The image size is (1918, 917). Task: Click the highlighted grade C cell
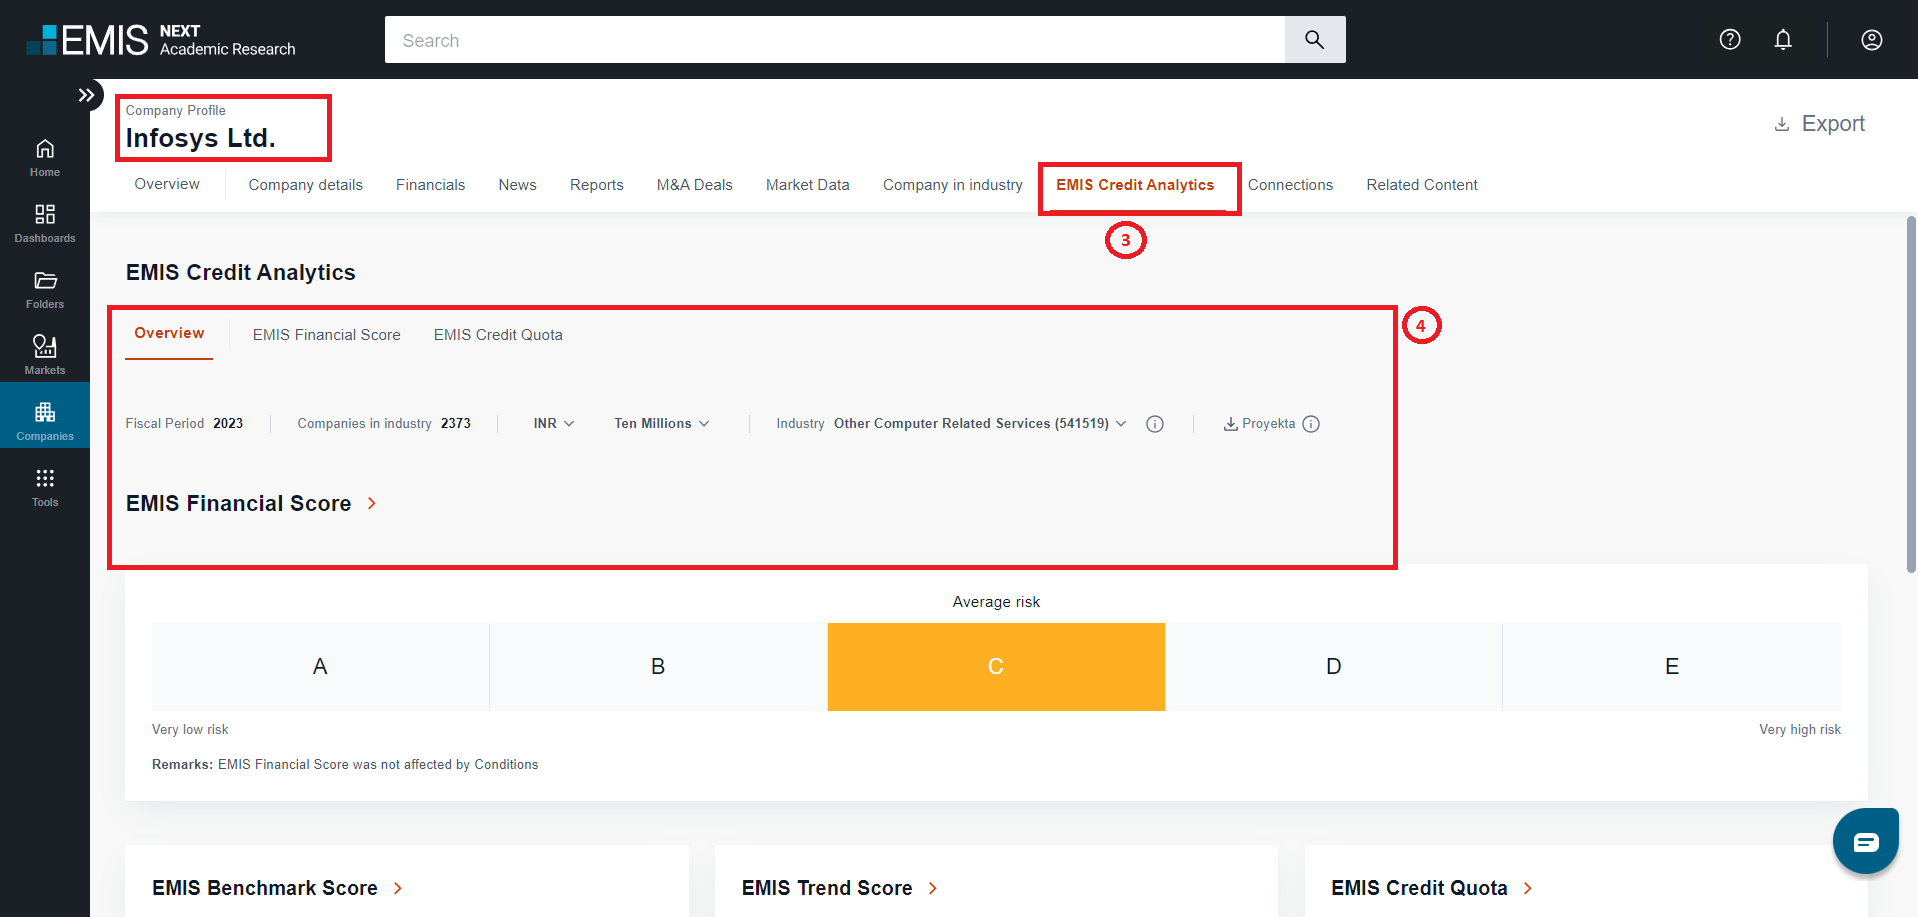click(x=996, y=667)
